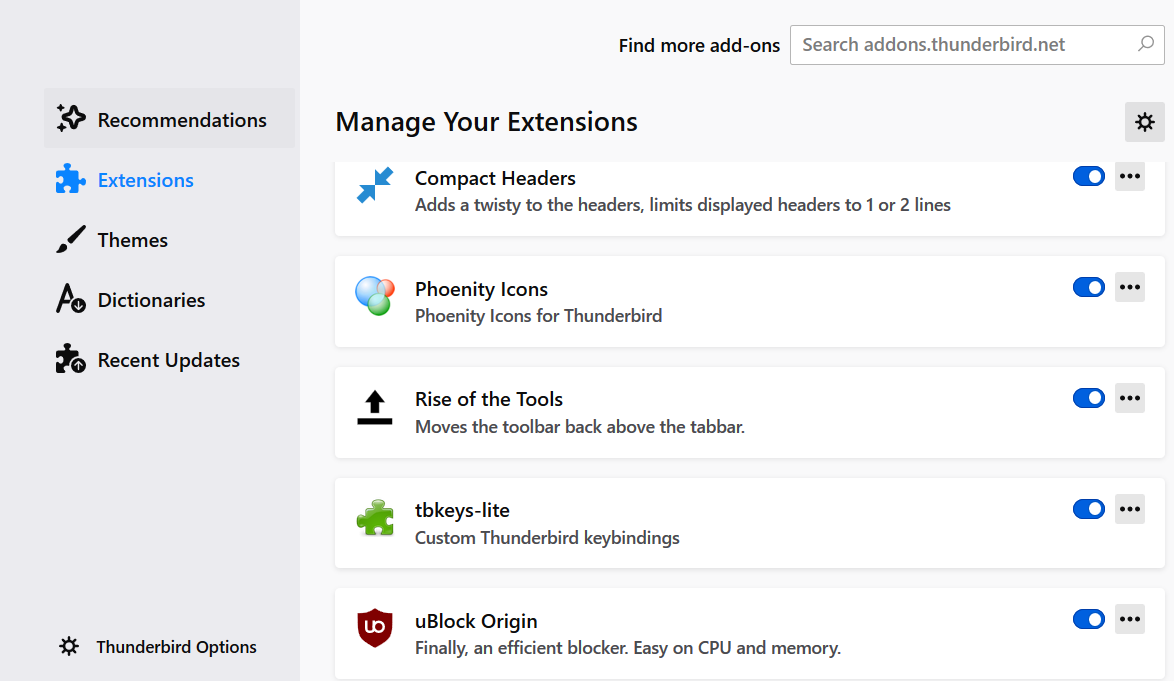Click the tbkeys-lite green puzzle icon
This screenshot has width=1174, height=681.
[x=375, y=518]
